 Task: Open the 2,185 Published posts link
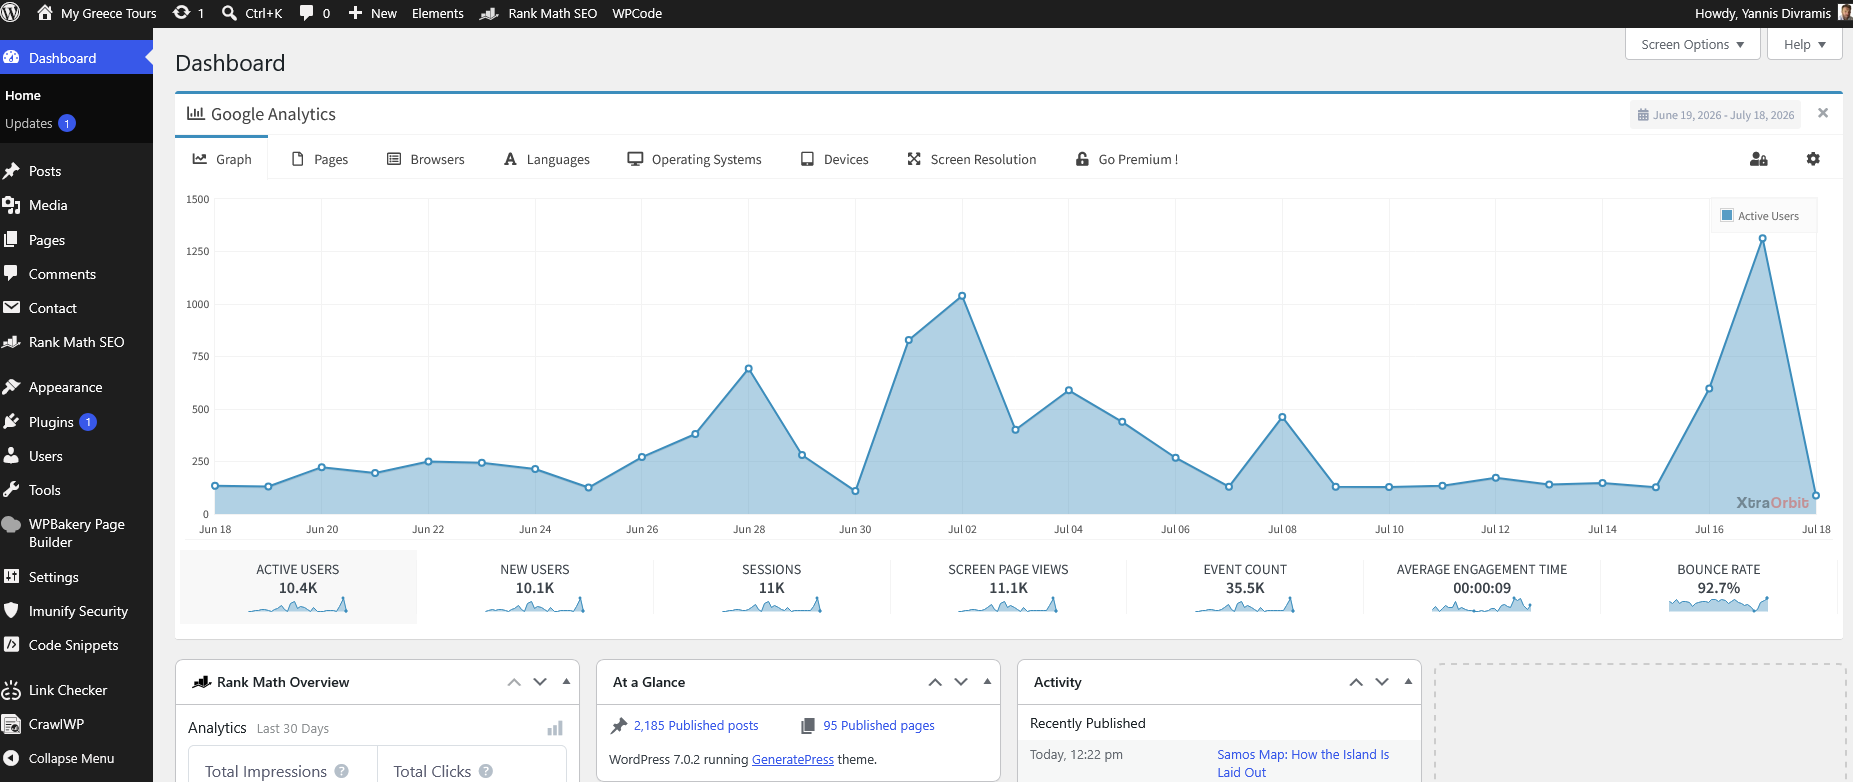click(696, 726)
